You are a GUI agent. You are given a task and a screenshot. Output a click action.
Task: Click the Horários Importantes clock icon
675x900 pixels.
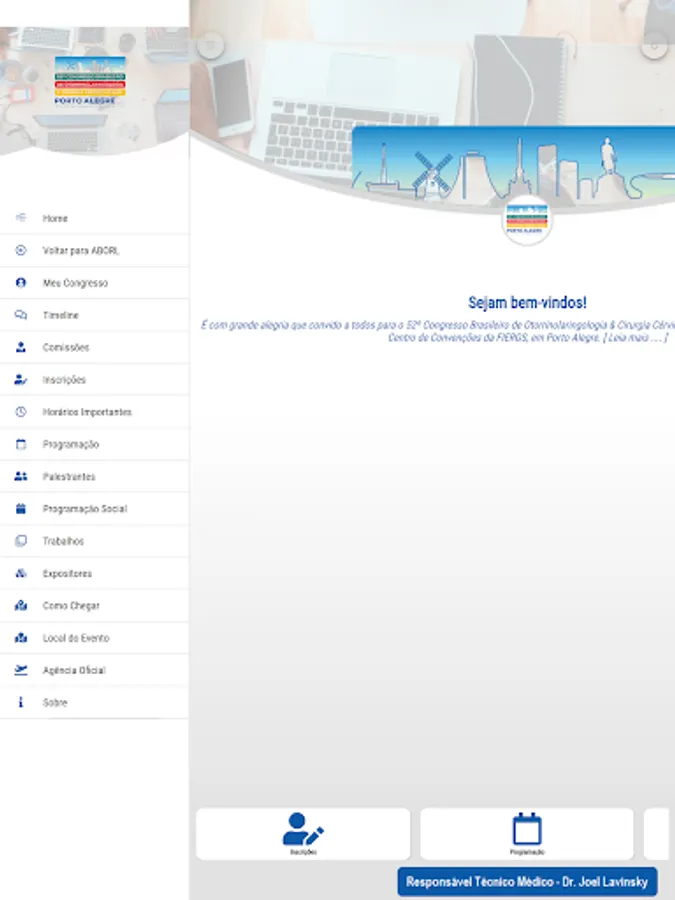pos(21,412)
